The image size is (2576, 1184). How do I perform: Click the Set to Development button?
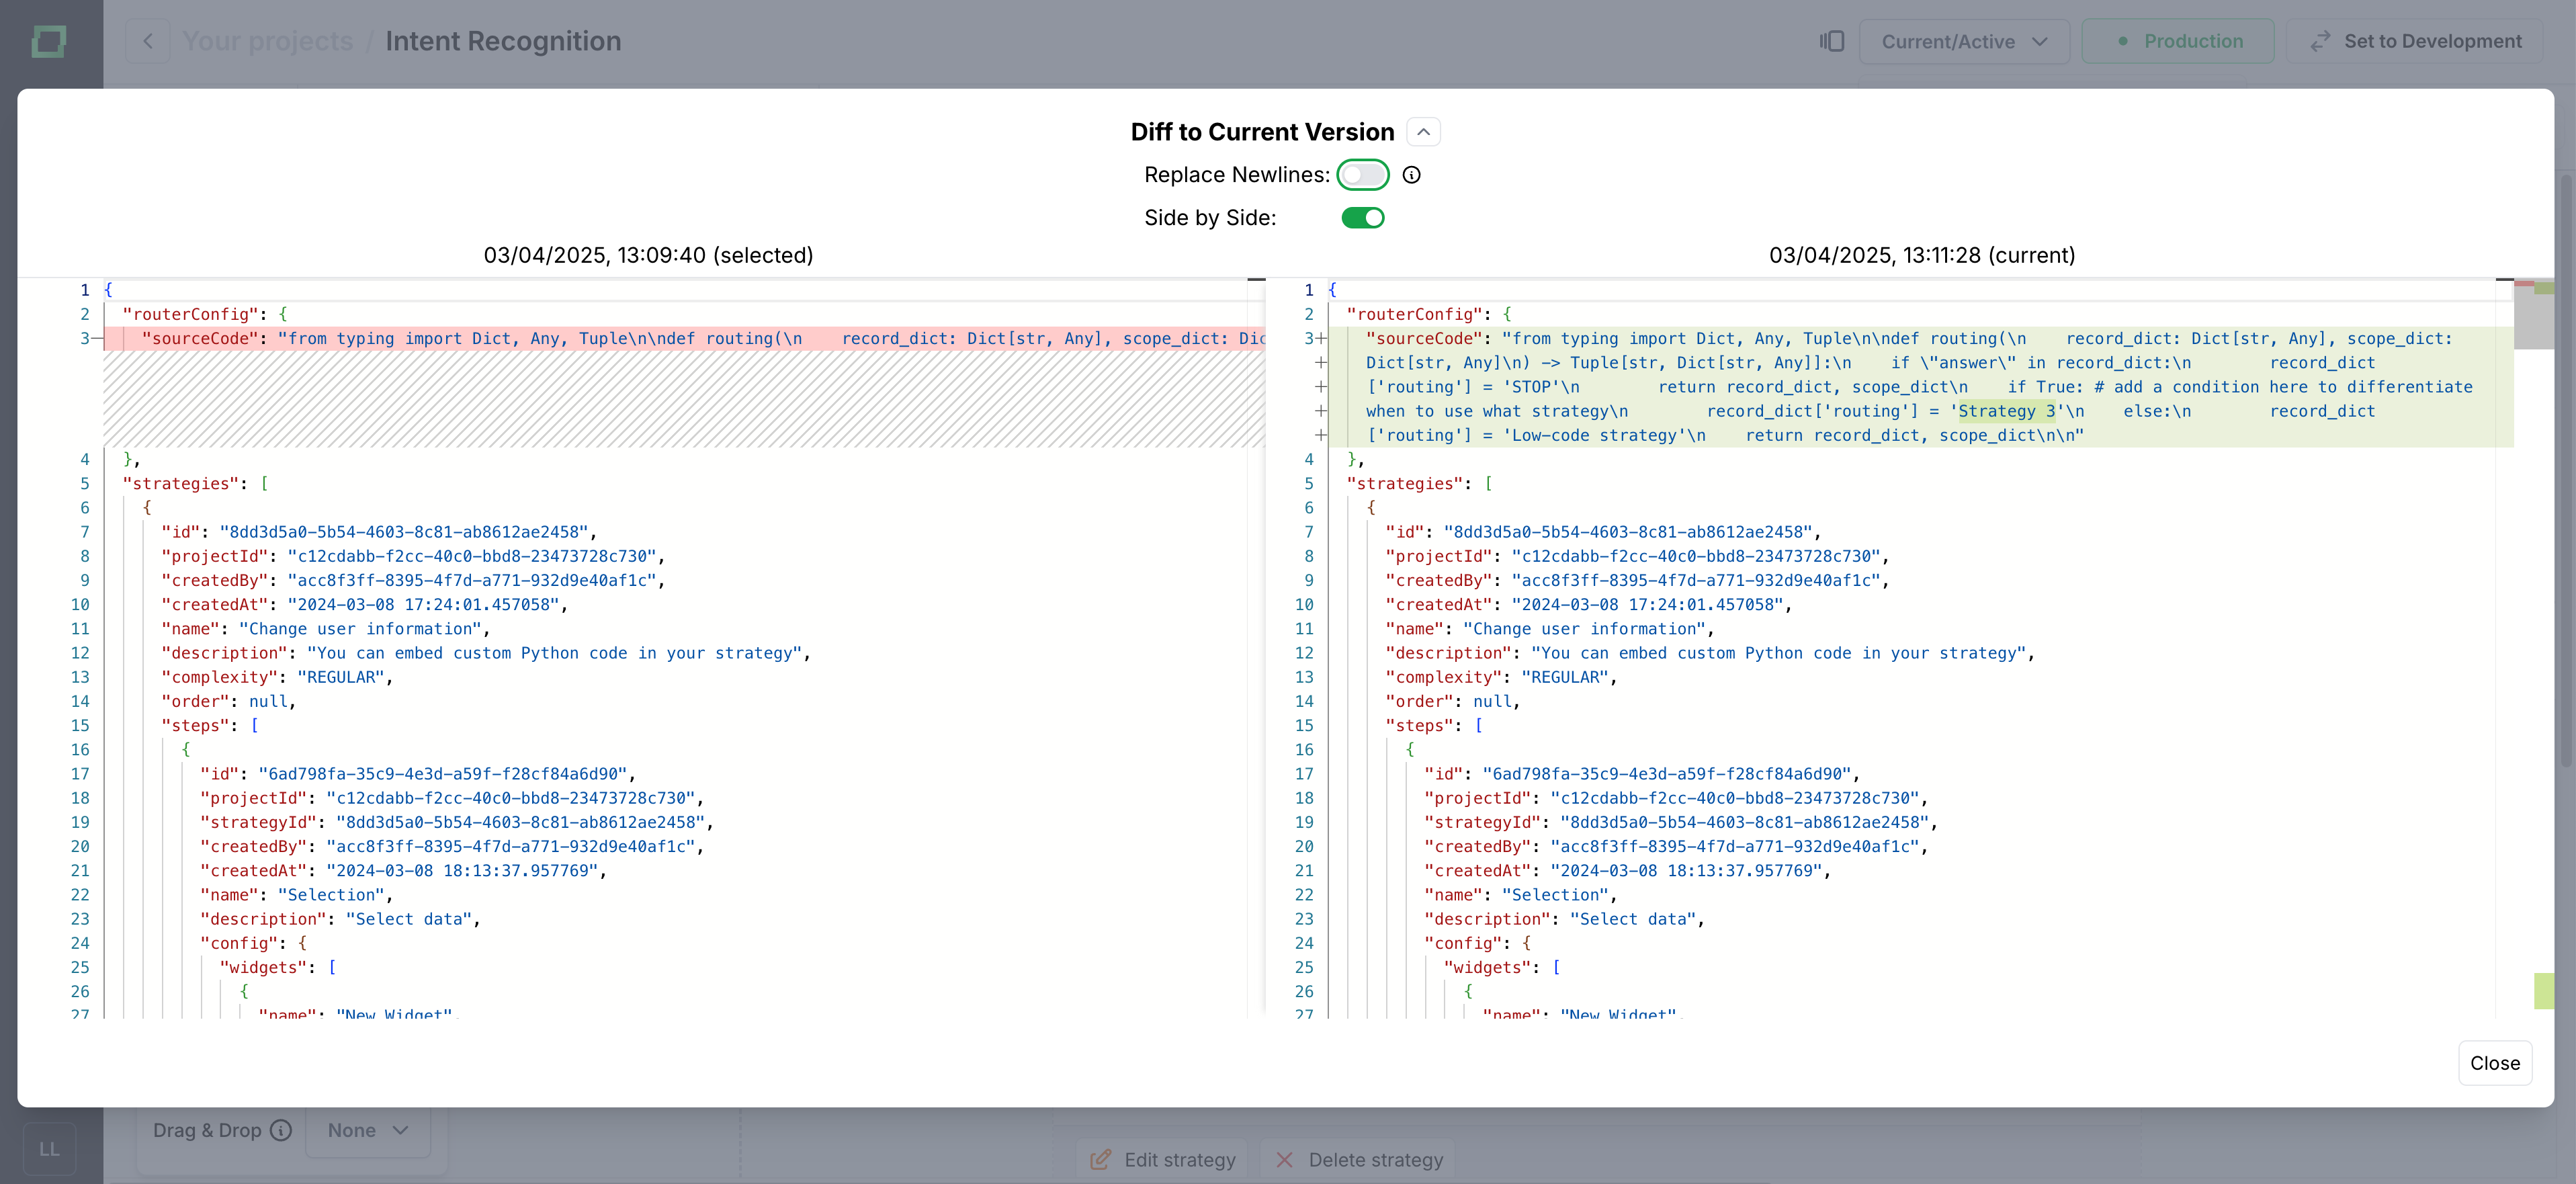[x=2414, y=41]
